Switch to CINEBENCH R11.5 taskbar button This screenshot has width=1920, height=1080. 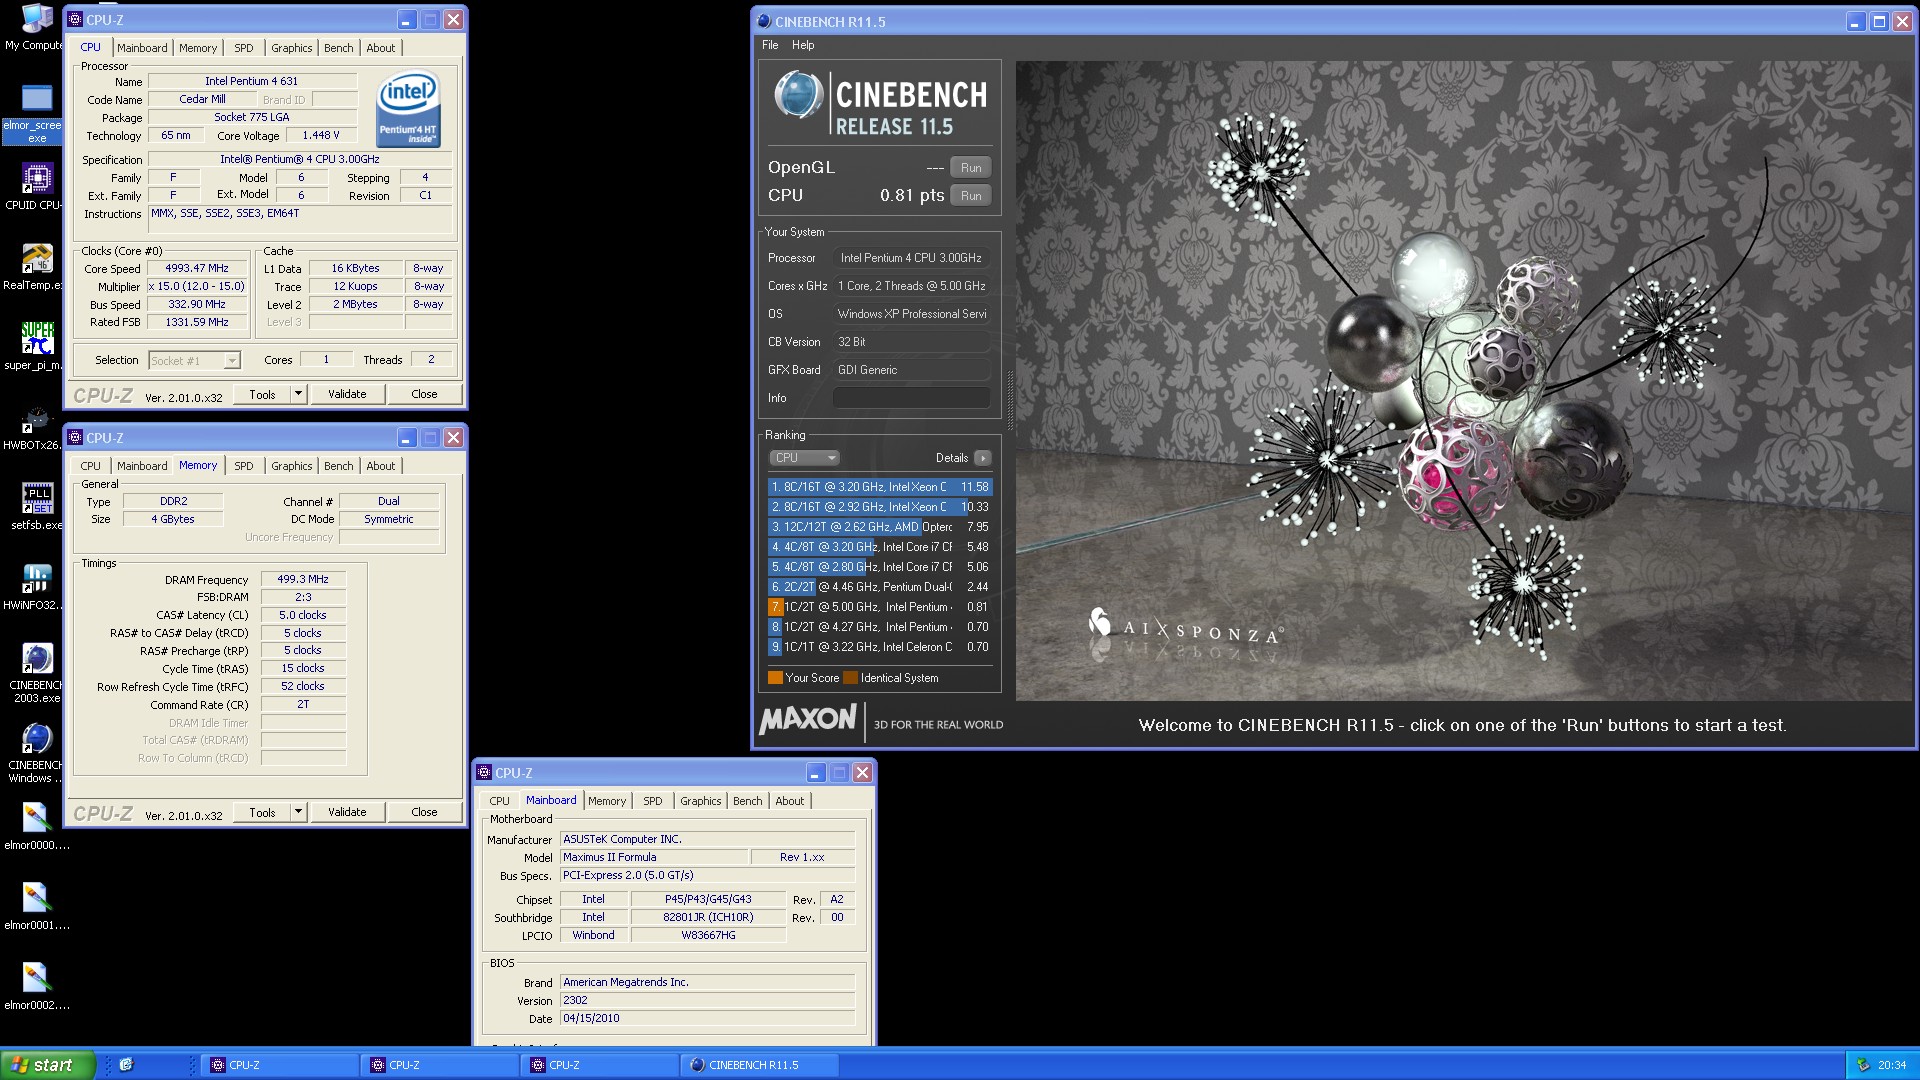[760, 1065]
